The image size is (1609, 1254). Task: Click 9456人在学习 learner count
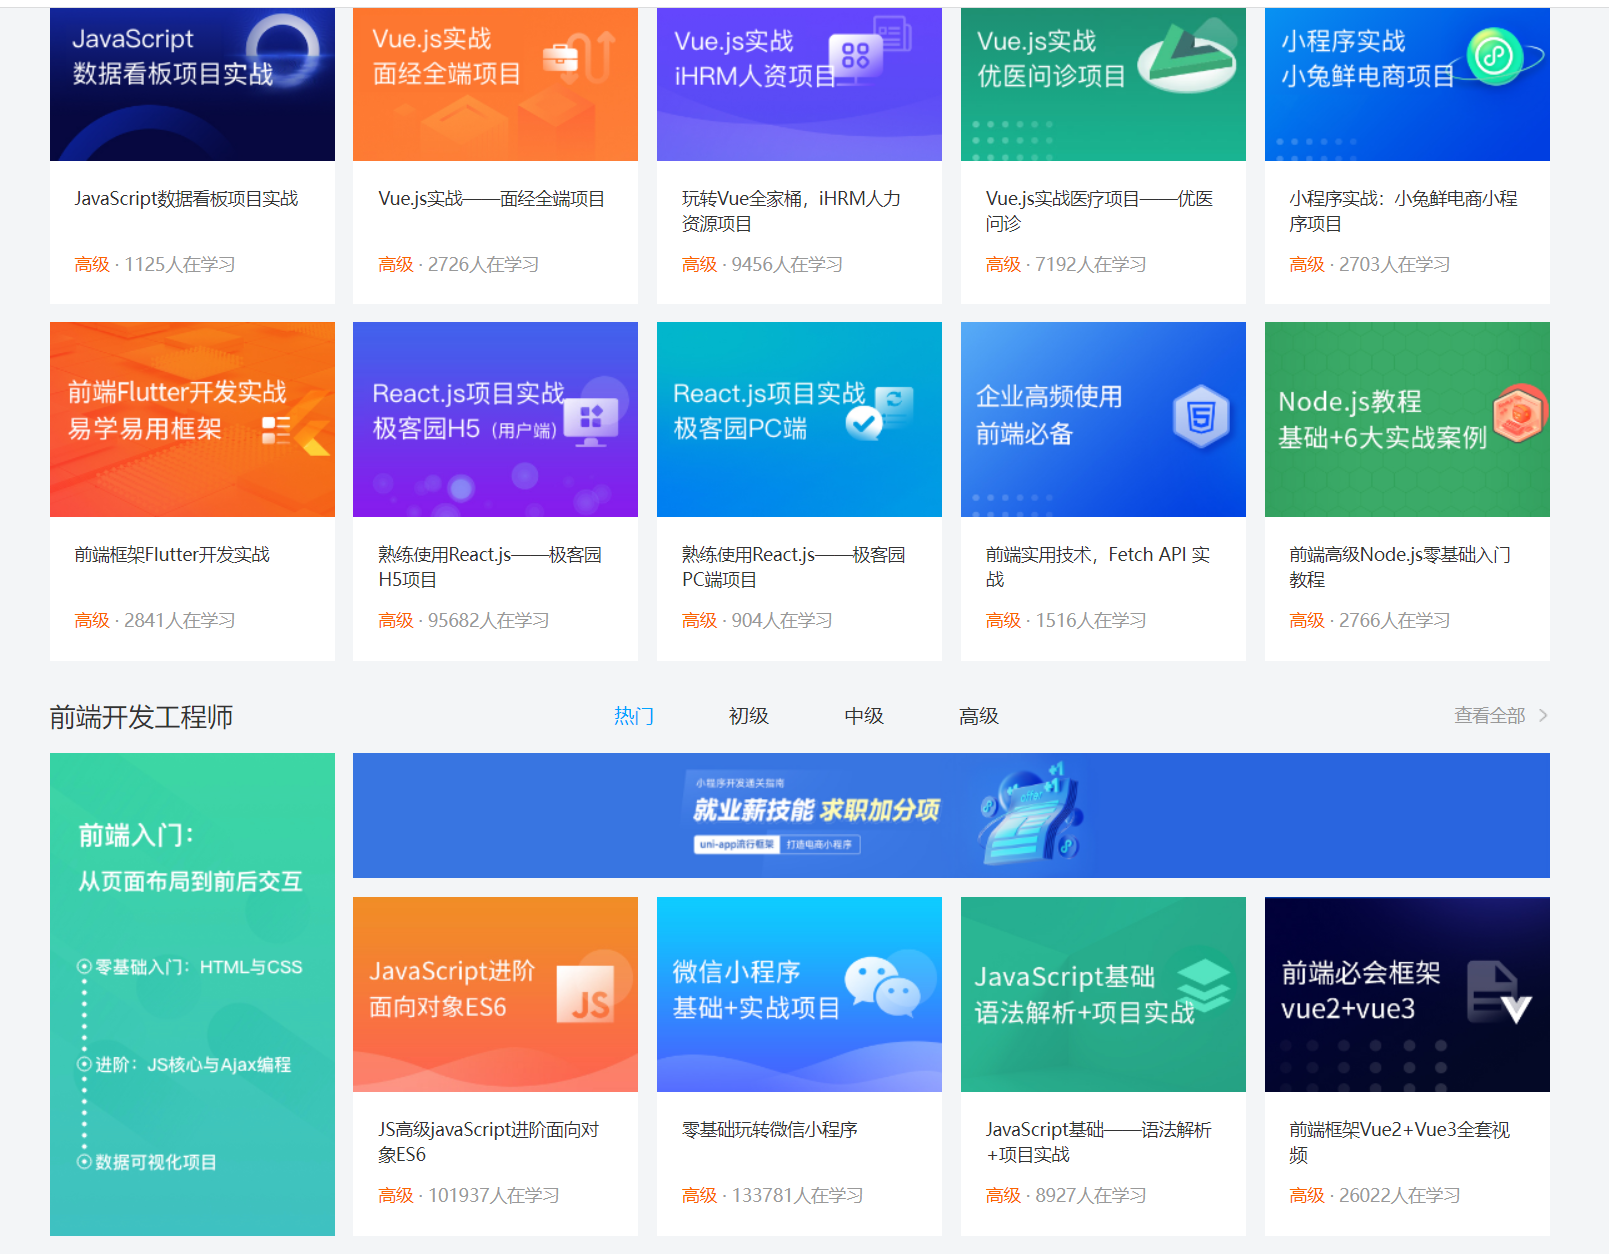[787, 265]
